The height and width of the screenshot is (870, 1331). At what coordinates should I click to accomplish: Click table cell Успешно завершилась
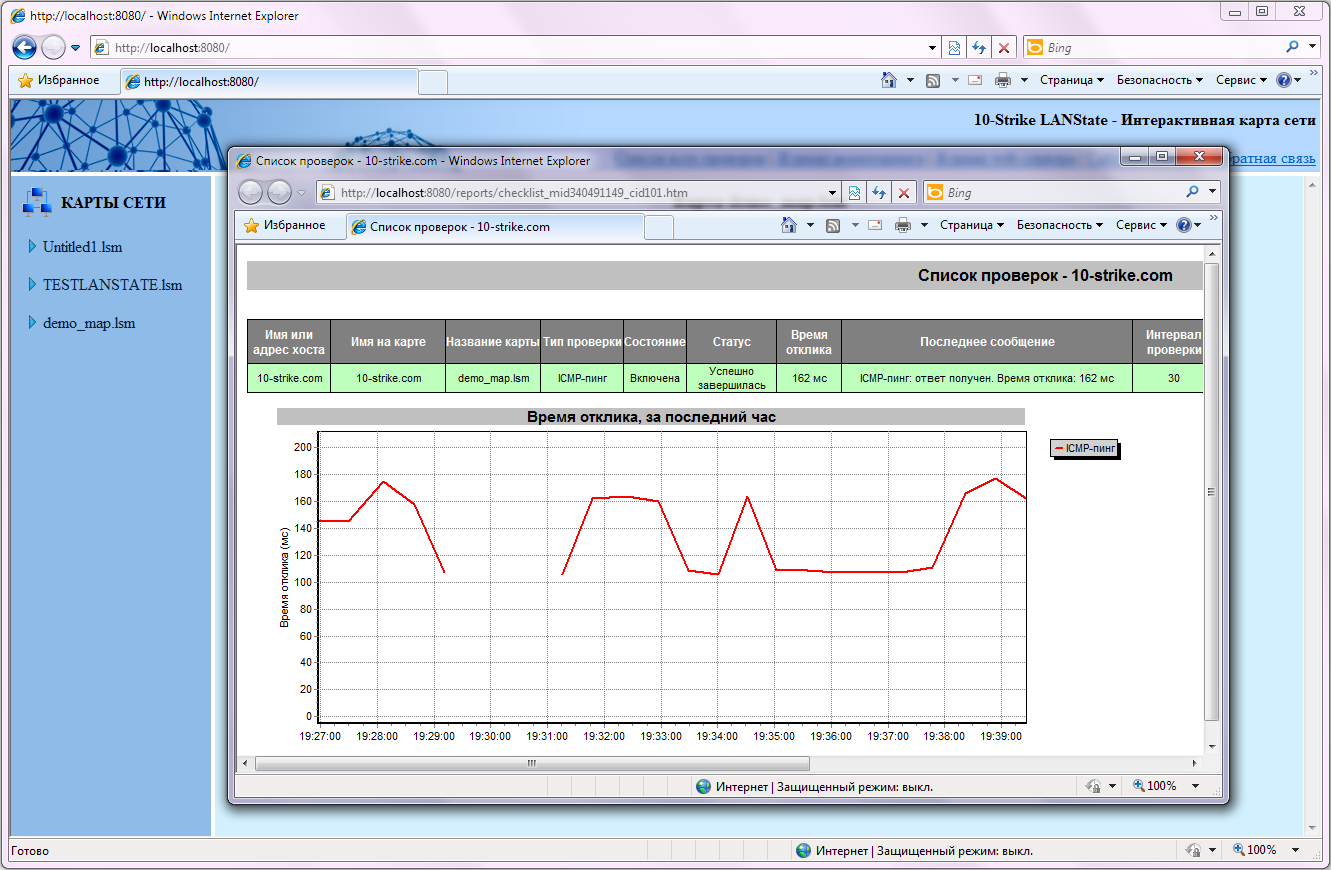(x=731, y=378)
